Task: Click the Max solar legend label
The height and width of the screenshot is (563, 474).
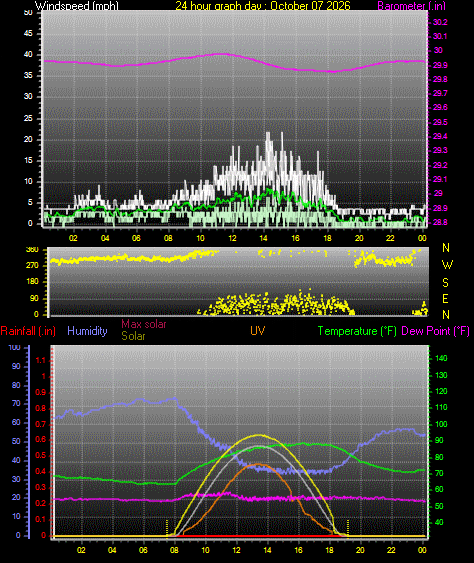Action: click(144, 324)
